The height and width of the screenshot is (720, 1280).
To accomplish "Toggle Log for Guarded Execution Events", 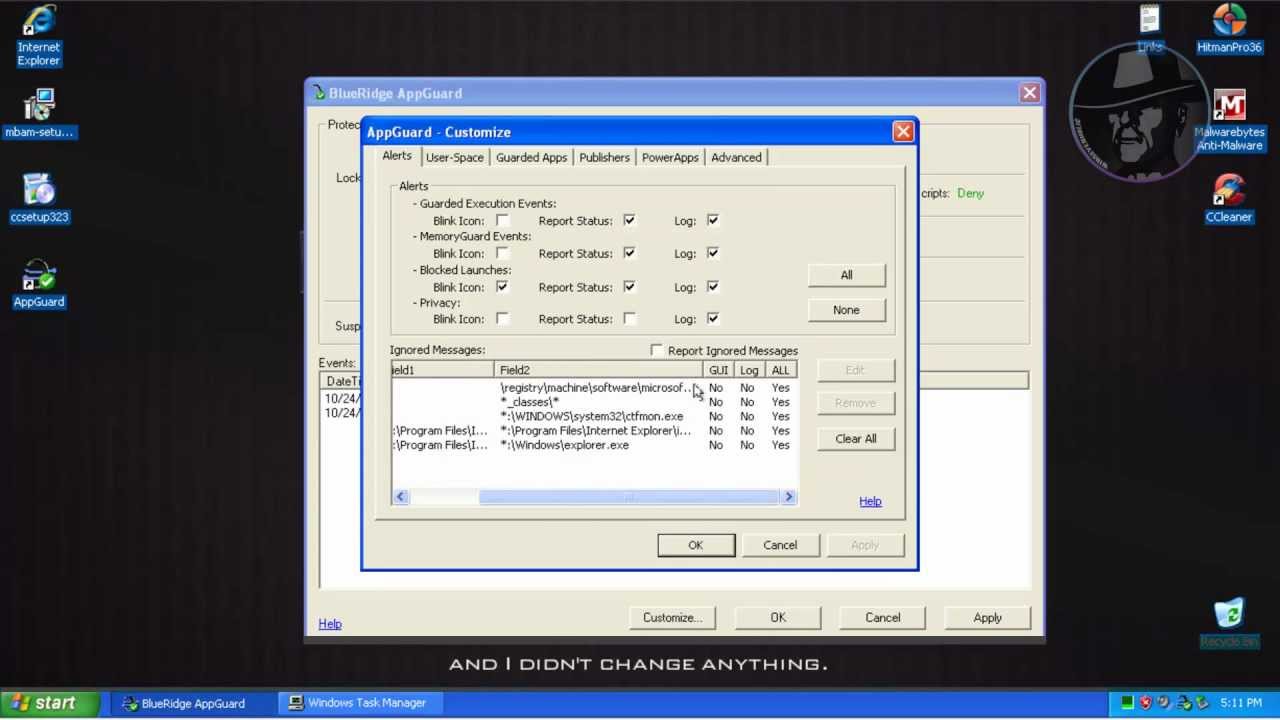I will pos(712,220).
